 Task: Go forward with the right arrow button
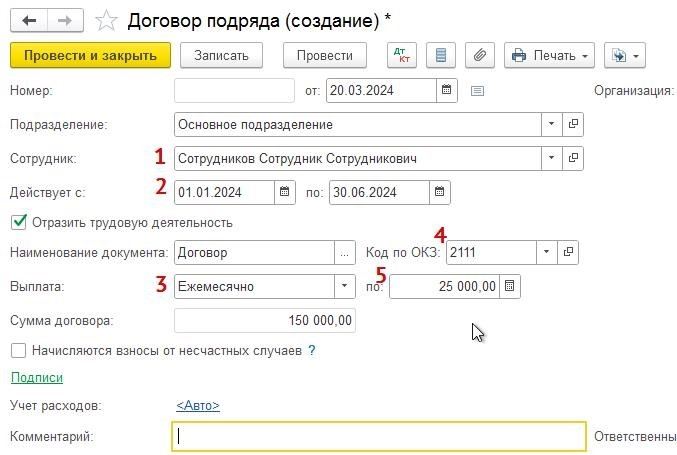pos(65,20)
